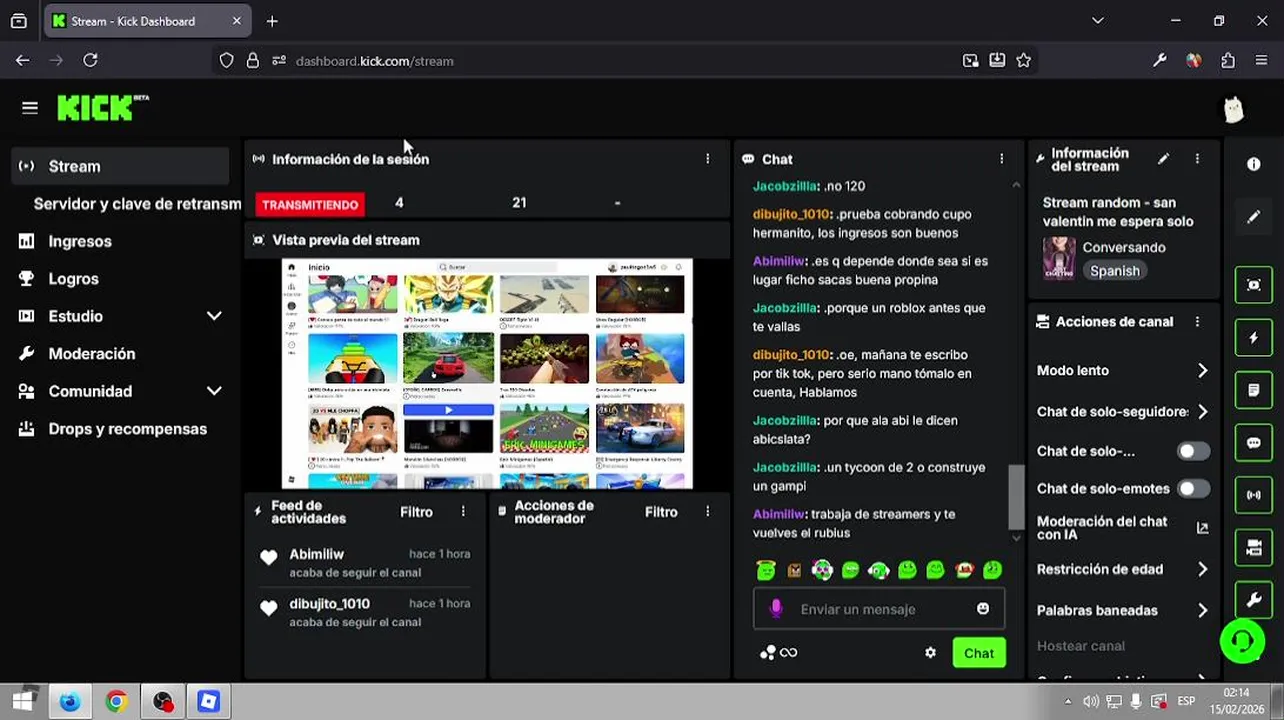Open the hamburger menu beside the Kick logo

[x=30, y=108]
